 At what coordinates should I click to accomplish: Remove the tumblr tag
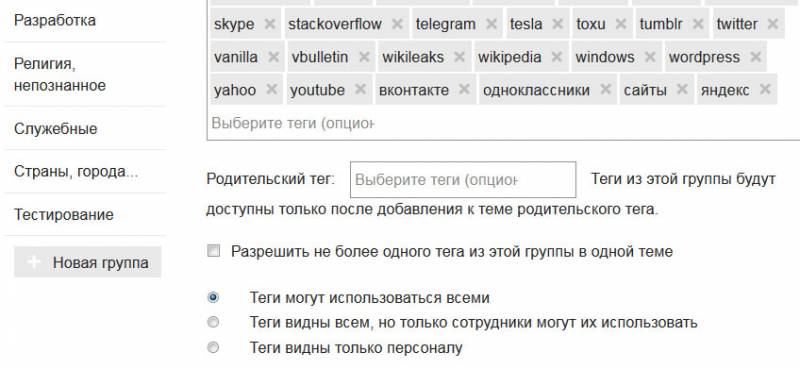[698, 23]
